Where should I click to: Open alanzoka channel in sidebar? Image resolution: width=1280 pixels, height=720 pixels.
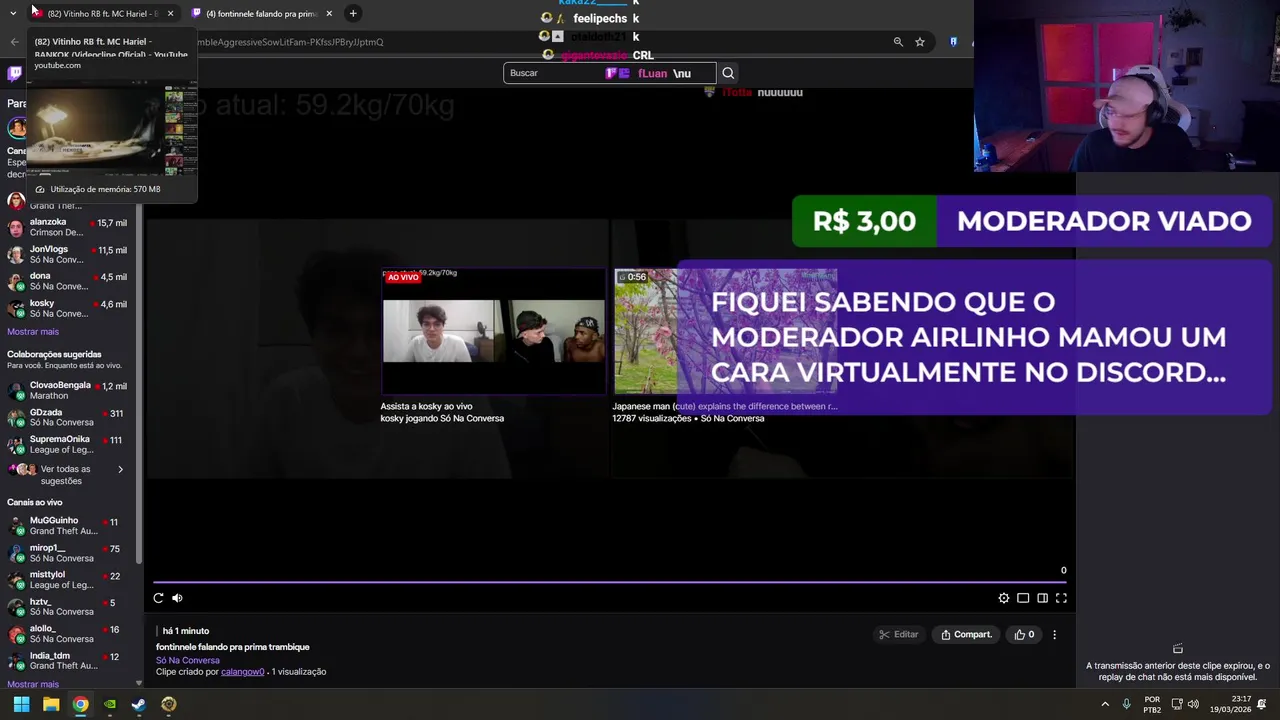coord(70,227)
